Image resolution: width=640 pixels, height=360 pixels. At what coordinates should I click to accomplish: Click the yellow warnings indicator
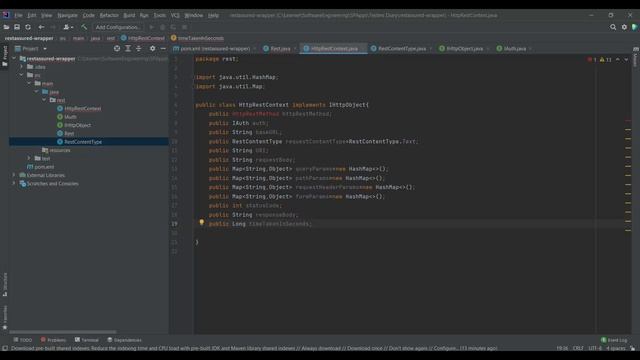pyautogui.click(x=606, y=60)
